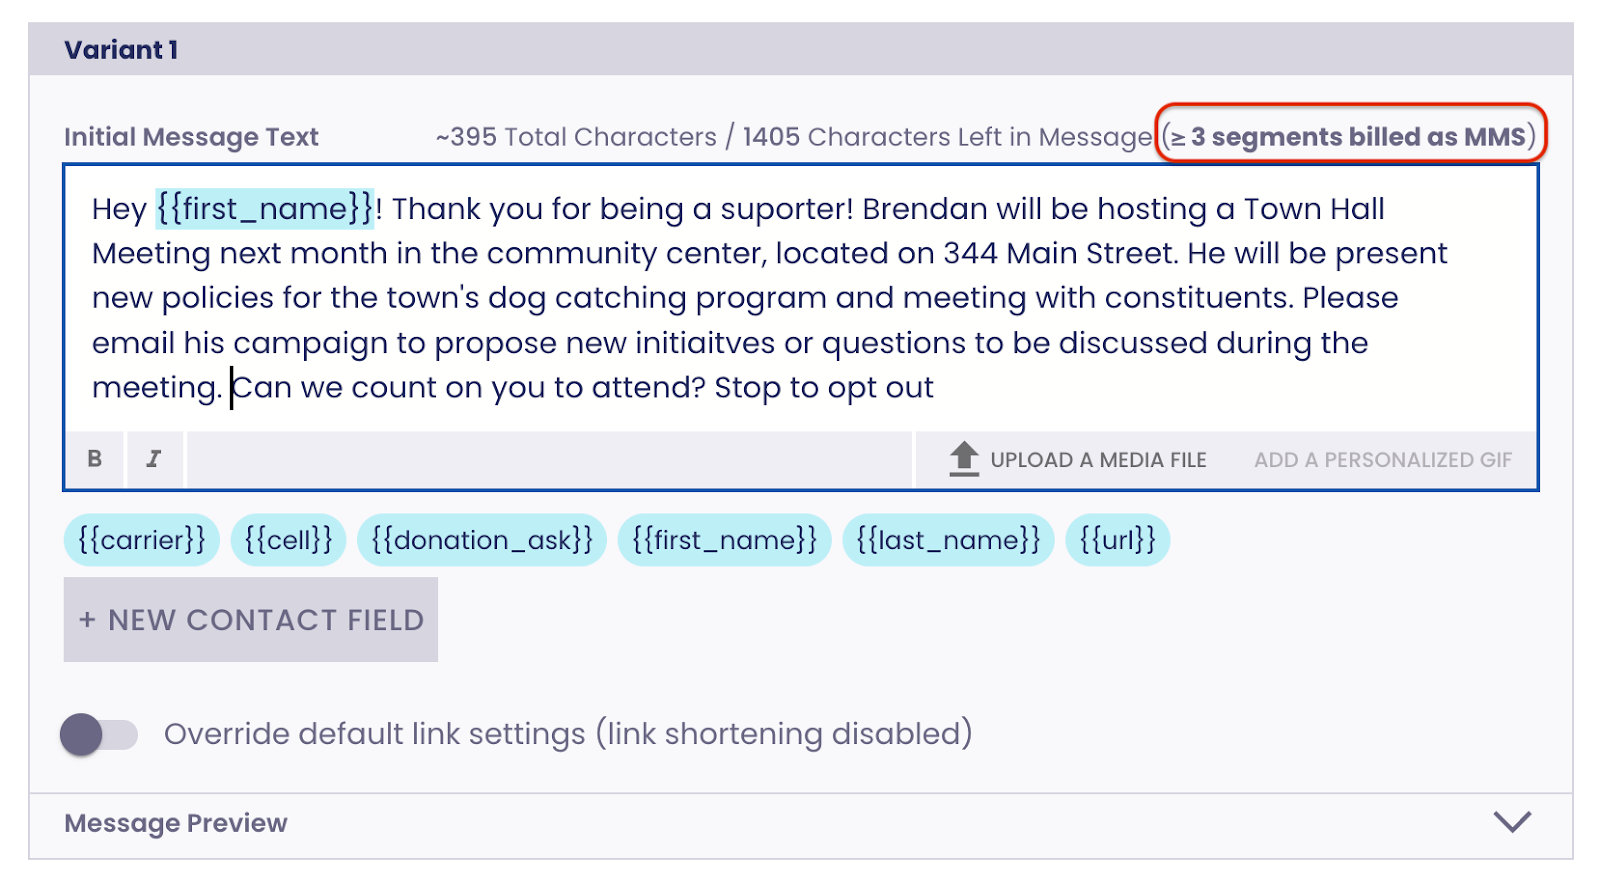The height and width of the screenshot is (884, 1600).
Task: Insert the {{first_name}} chip below the editor
Action: coord(724,540)
